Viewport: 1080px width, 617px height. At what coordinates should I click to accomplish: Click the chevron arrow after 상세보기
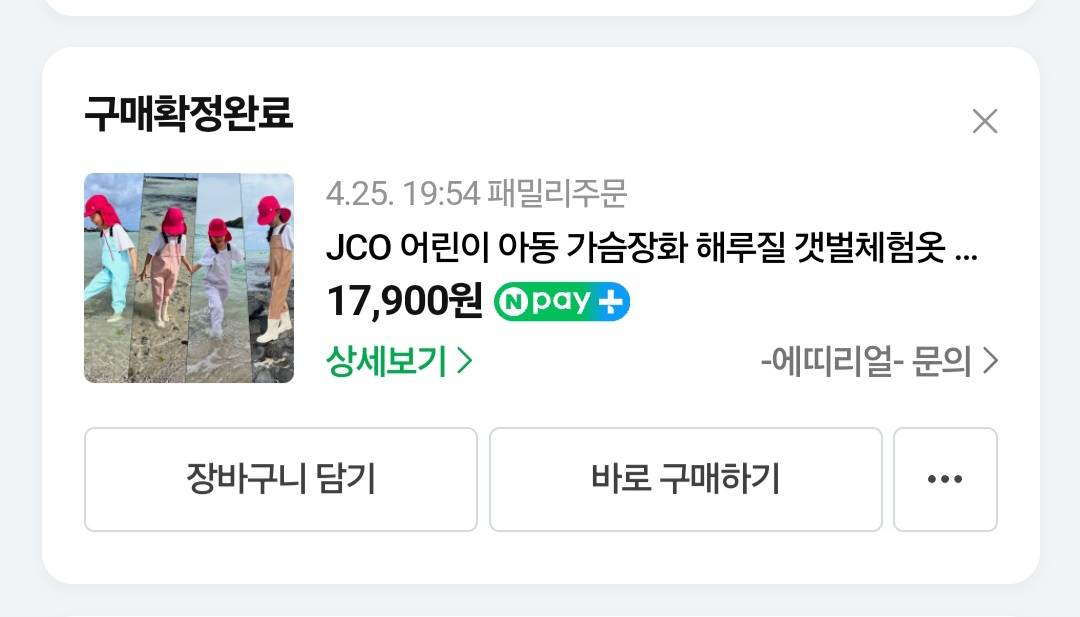pos(465,361)
